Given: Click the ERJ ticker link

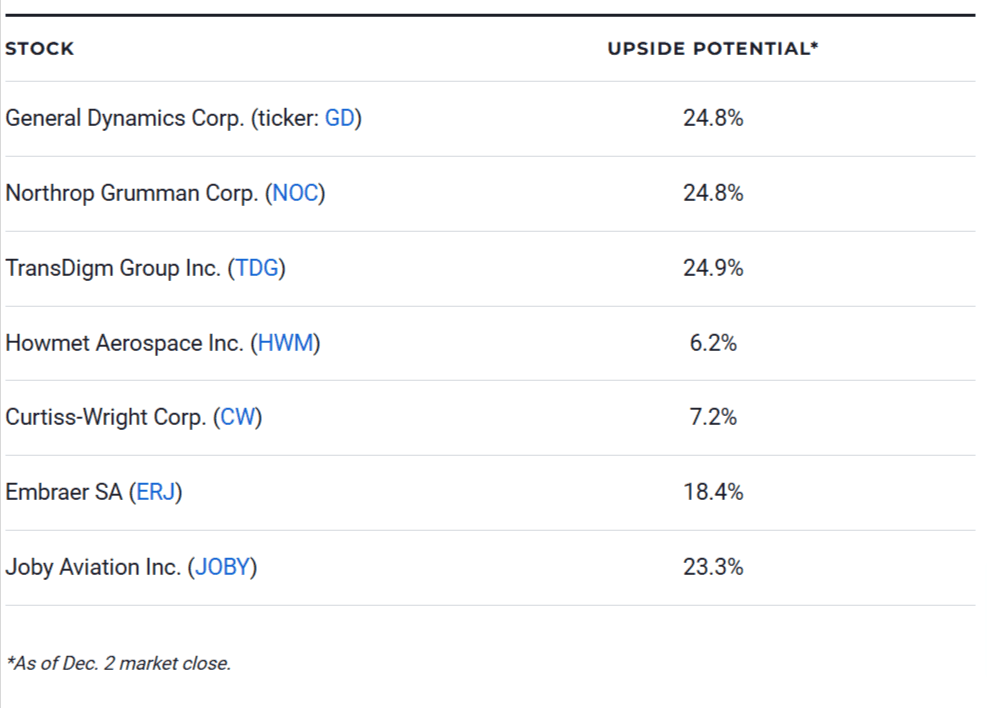Looking at the screenshot, I should tap(155, 492).
